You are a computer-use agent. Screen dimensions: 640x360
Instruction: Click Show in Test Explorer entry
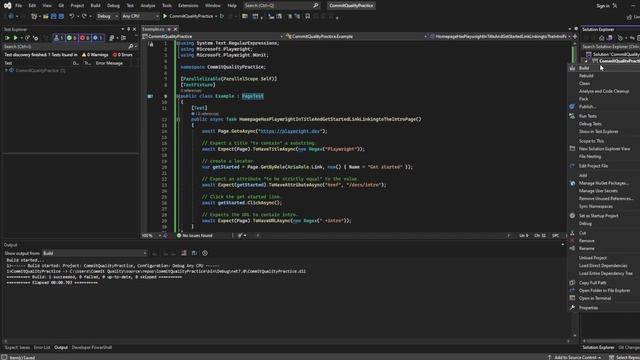(598, 132)
